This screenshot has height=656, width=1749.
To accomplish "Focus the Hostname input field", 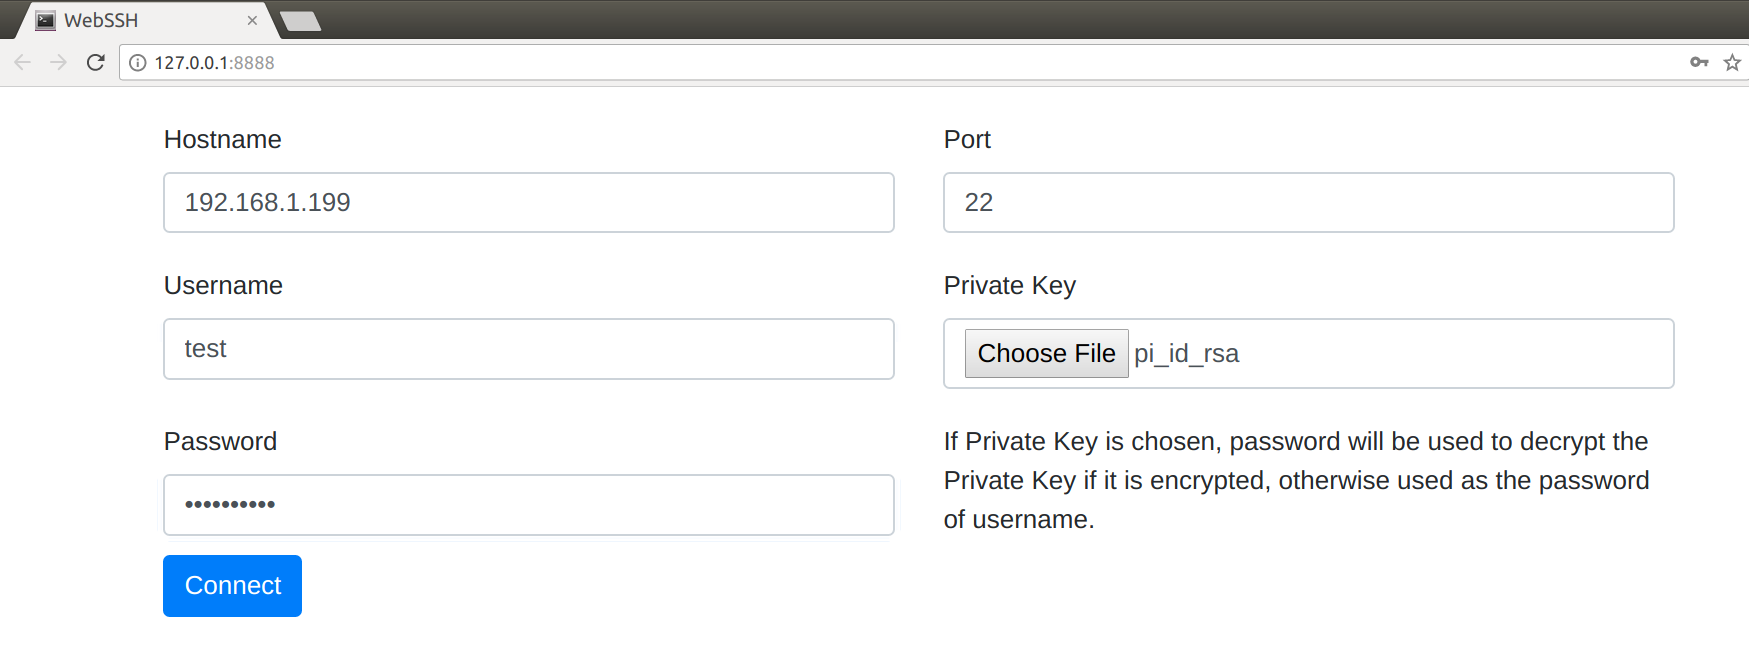I will [x=529, y=203].
